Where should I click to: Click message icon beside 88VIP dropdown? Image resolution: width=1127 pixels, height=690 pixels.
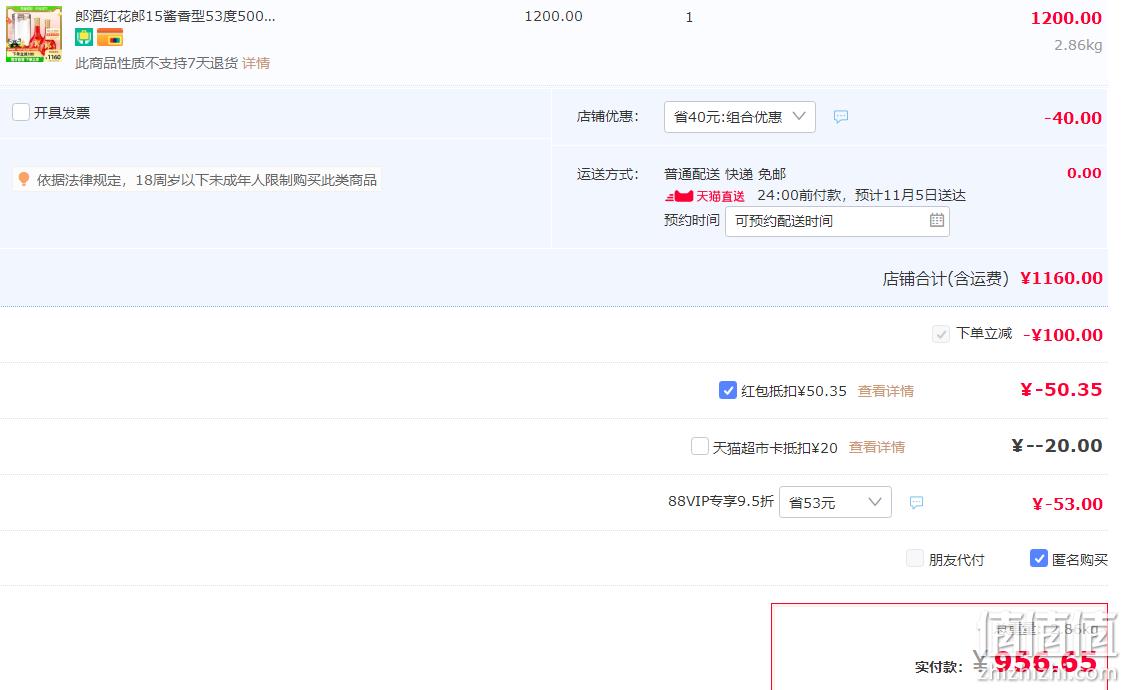pyautogui.click(x=916, y=502)
